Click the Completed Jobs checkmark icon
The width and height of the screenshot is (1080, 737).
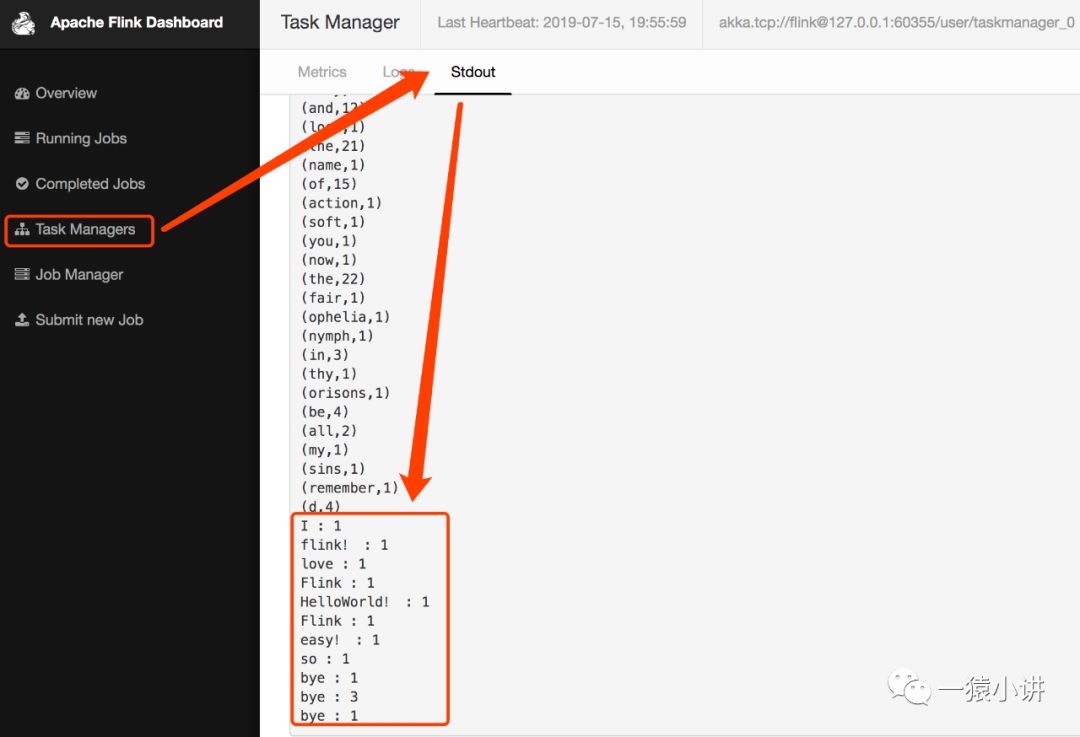pyautogui.click(x=22, y=184)
